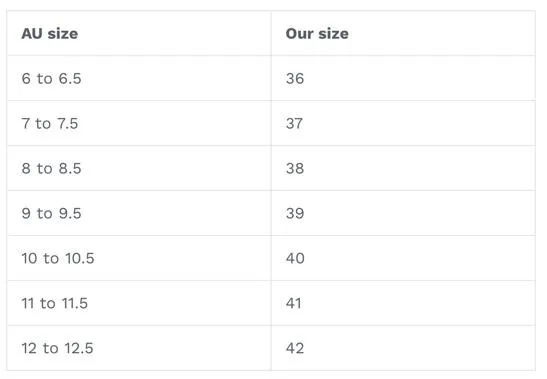
Task: Select the 9 to 9.5 cell
Action: tap(139, 213)
